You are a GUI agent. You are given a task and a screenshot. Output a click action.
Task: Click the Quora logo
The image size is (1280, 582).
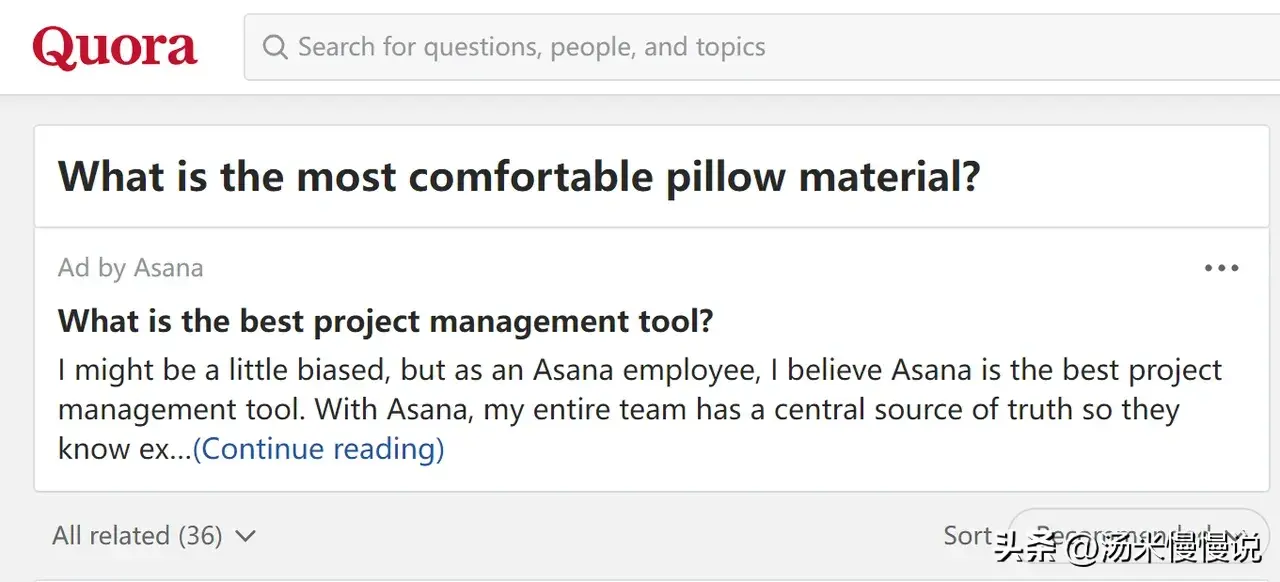click(x=115, y=48)
